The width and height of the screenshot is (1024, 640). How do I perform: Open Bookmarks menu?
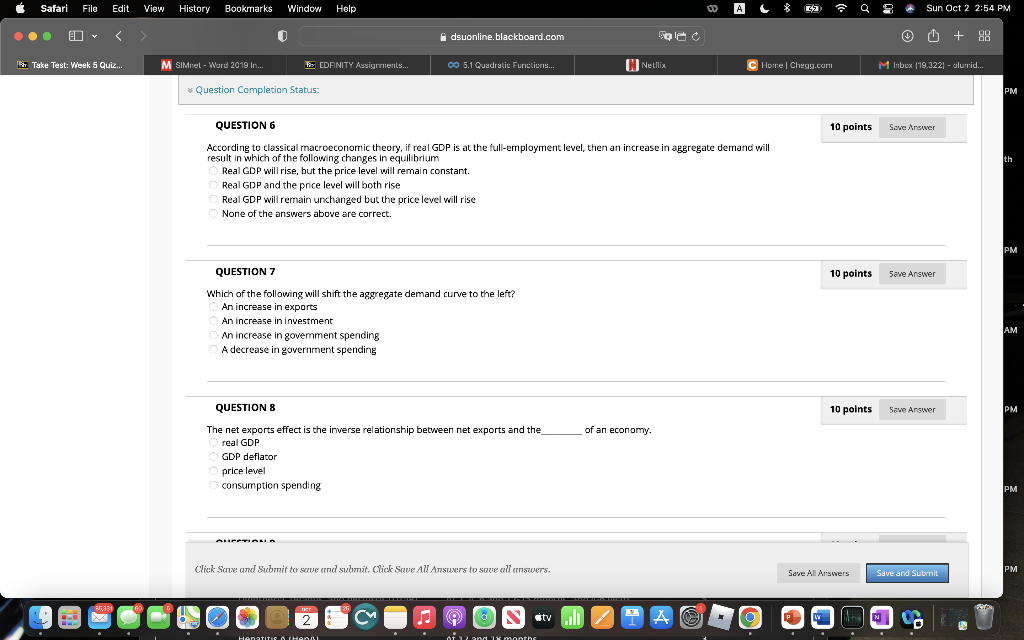(248, 8)
